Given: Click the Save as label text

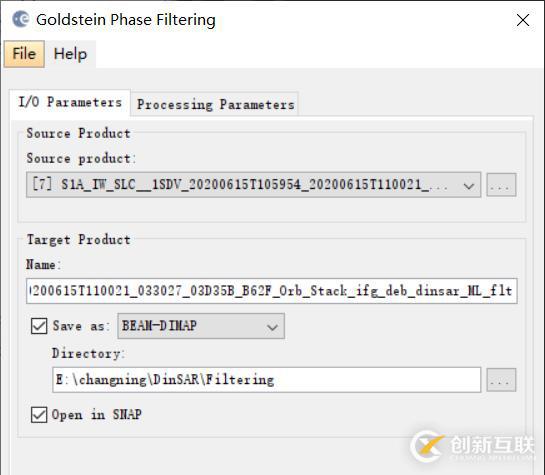Looking at the screenshot, I should 81,326.
